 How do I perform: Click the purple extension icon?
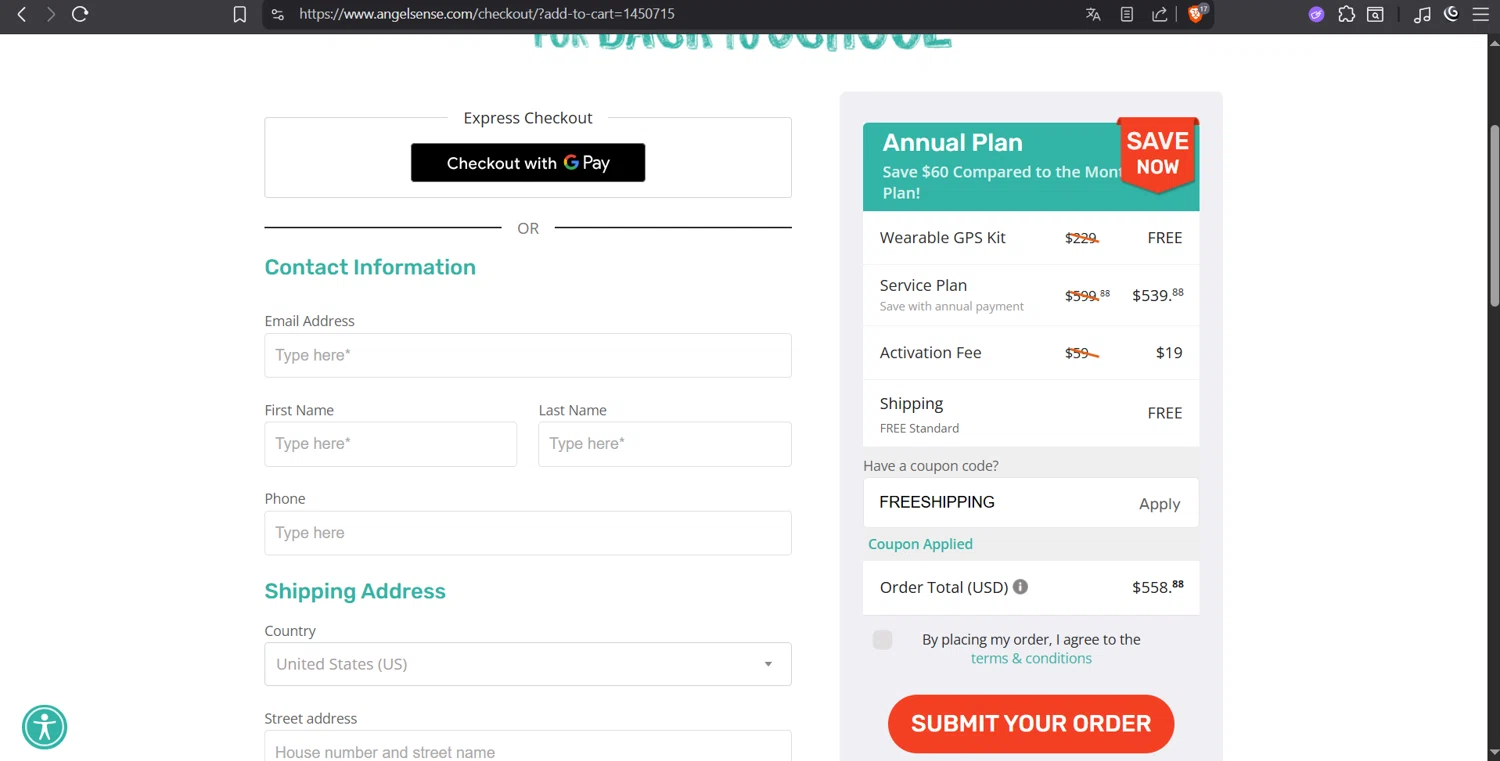[x=1316, y=14]
